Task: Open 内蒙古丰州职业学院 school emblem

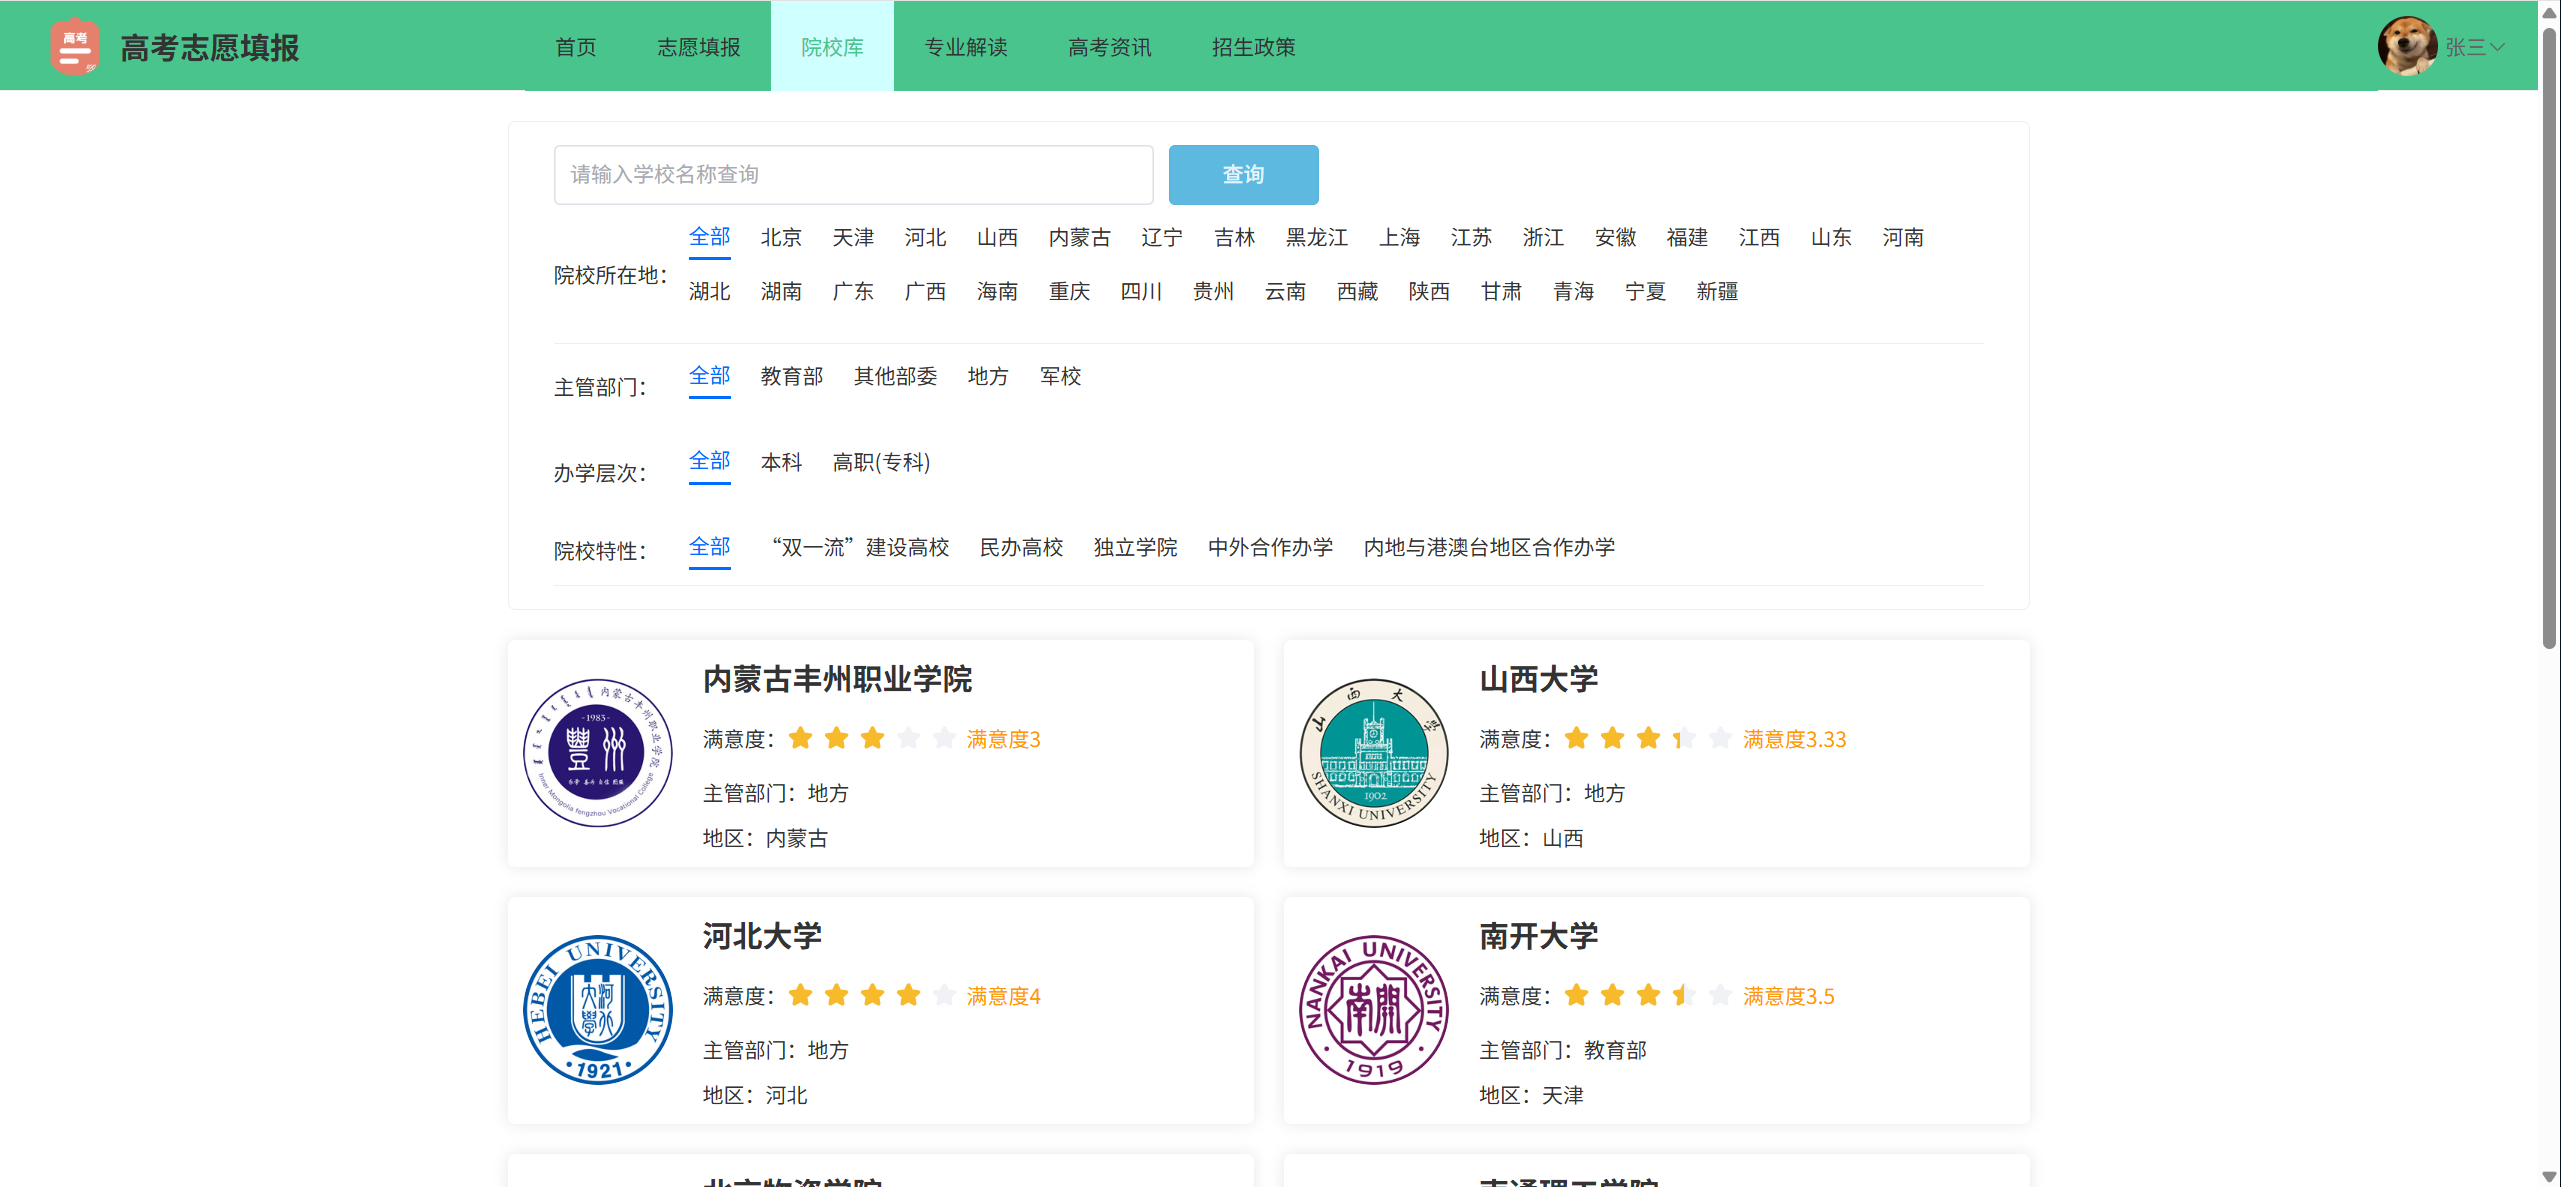Action: click(597, 753)
